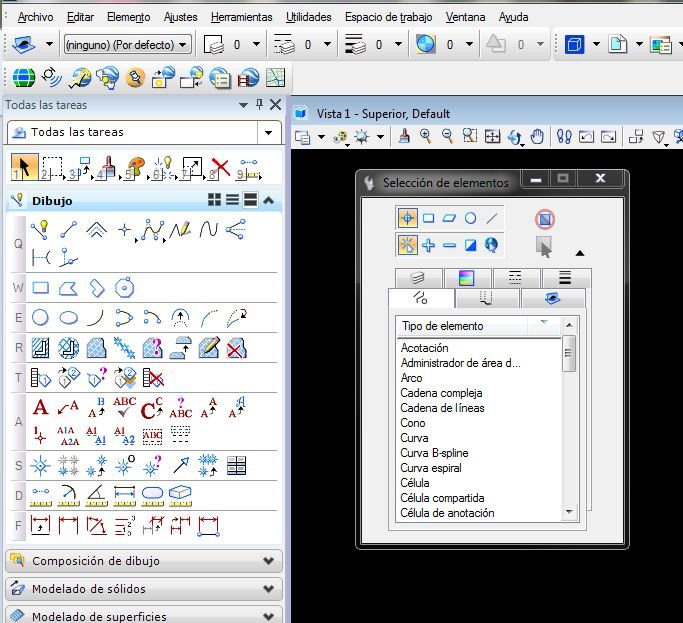Enable Individual selection method
The width and height of the screenshot is (683, 623).
(407, 218)
